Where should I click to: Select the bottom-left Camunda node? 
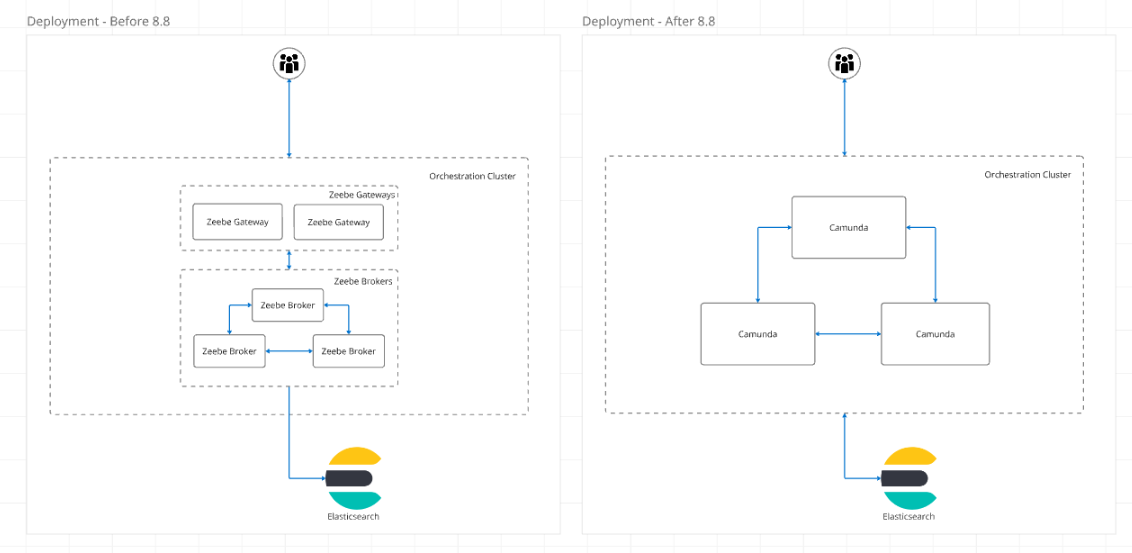[x=757, y=334]
